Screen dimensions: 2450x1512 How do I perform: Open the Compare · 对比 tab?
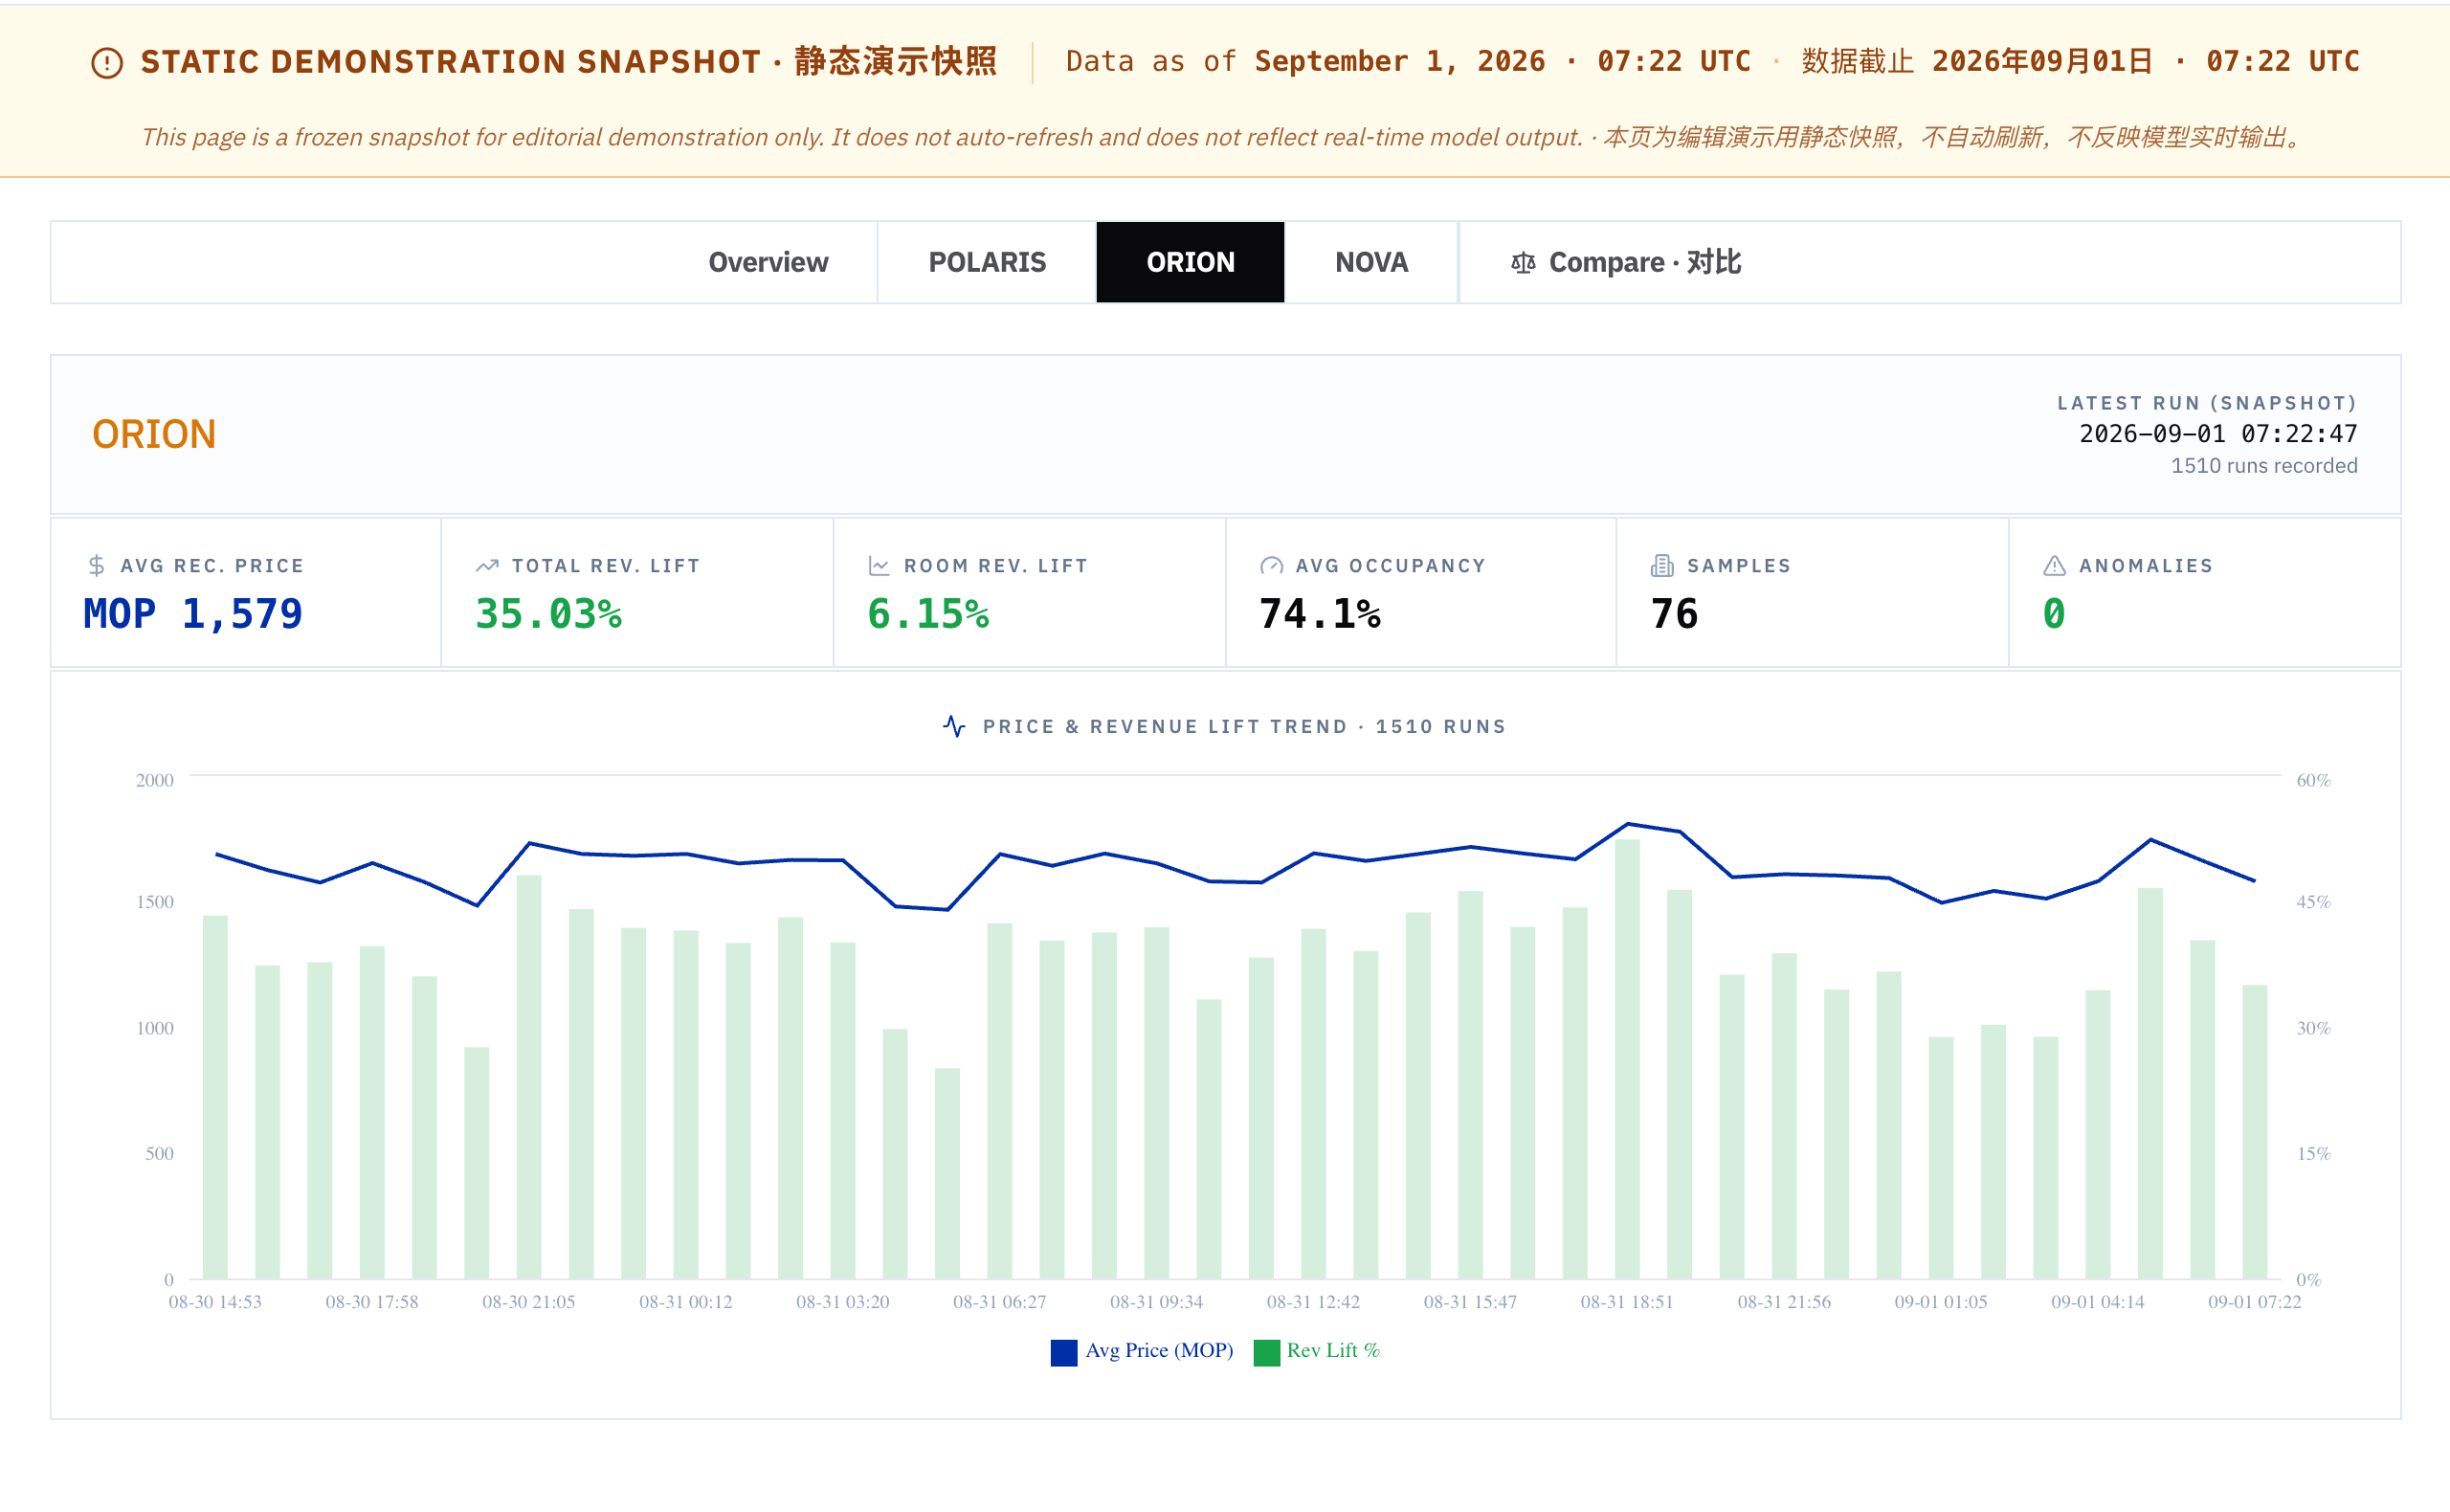tap(1625, 262)
